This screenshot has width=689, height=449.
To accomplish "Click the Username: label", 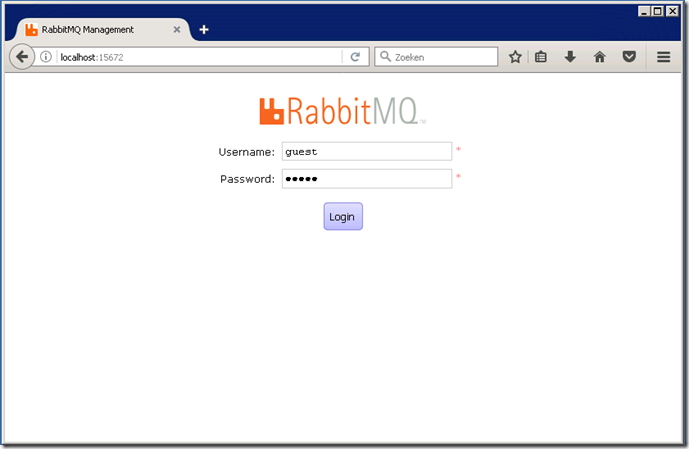I will click(247, 152).
